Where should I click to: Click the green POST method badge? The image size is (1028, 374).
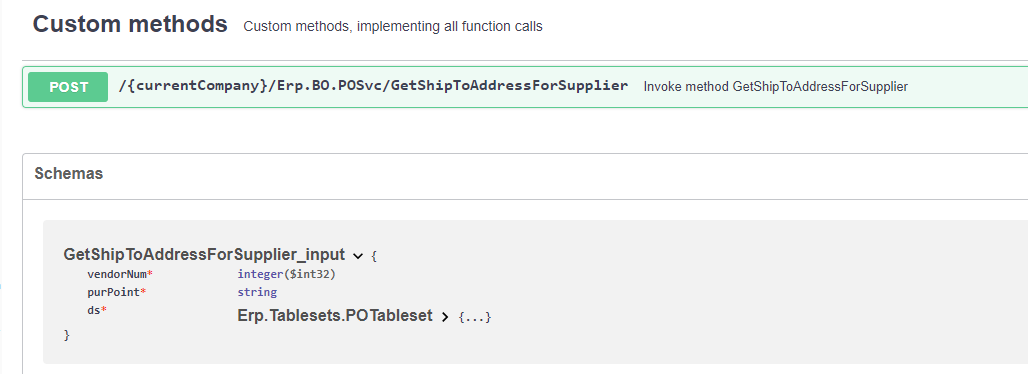pos(68,87)
